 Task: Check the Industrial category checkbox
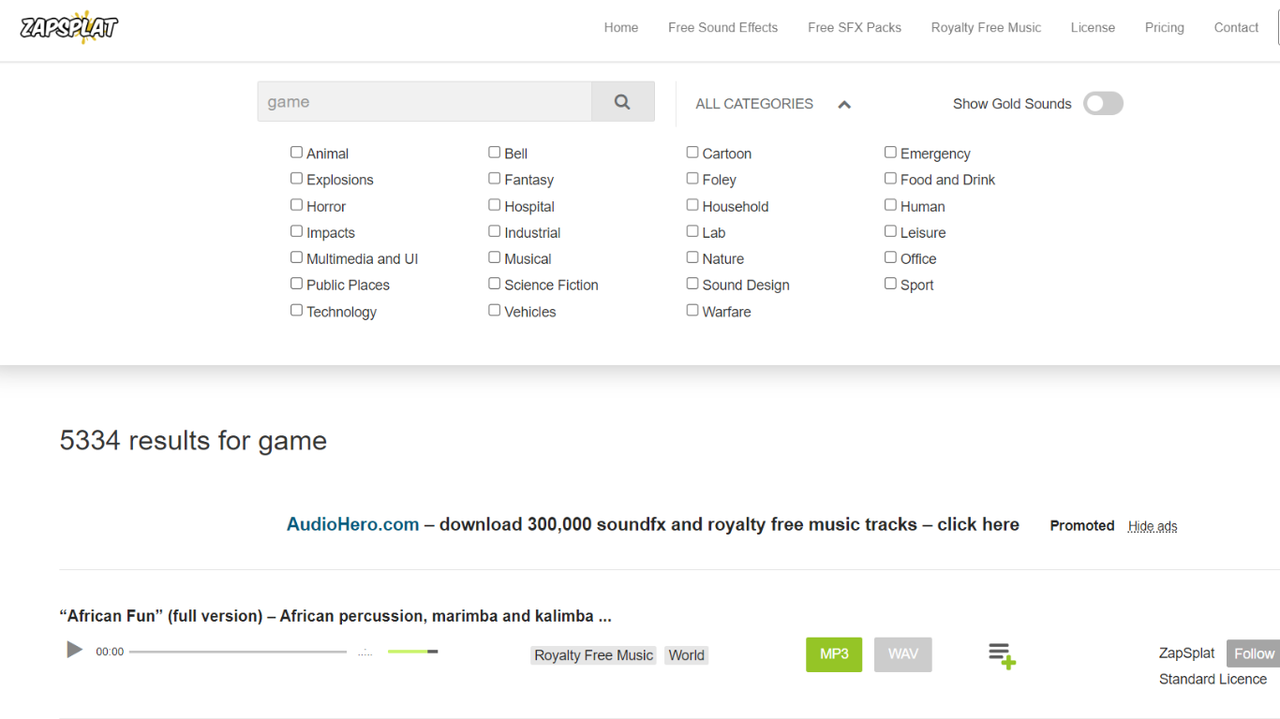[x=494, y=231]
